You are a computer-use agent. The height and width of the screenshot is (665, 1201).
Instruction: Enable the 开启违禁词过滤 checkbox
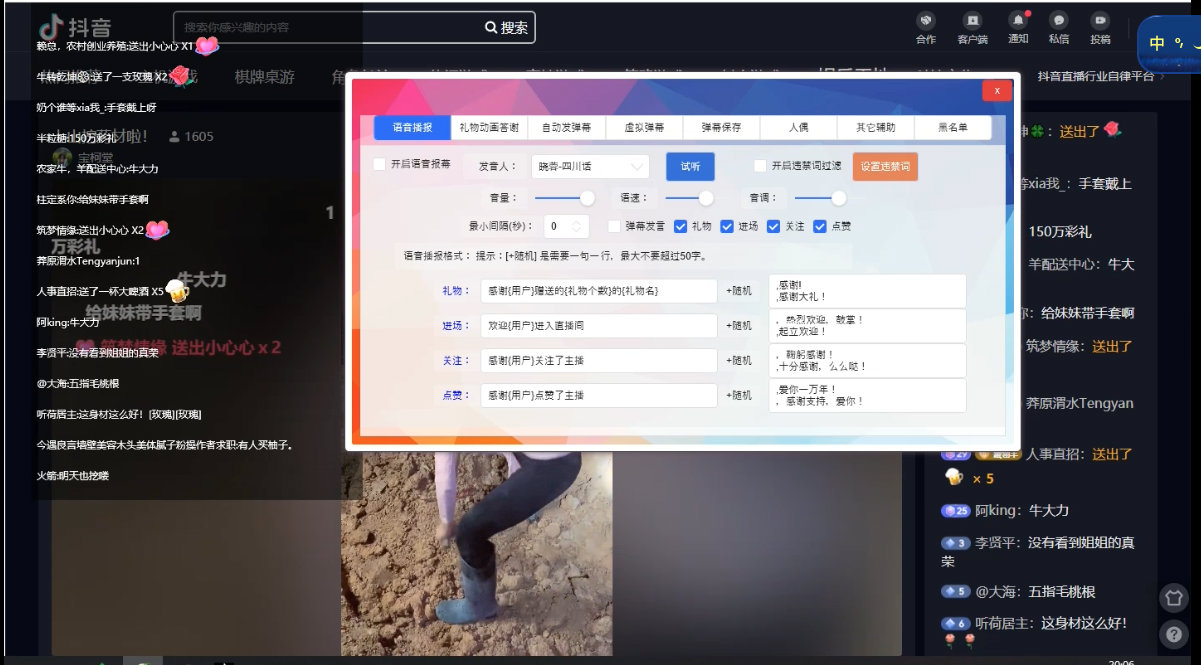[760, 165]
